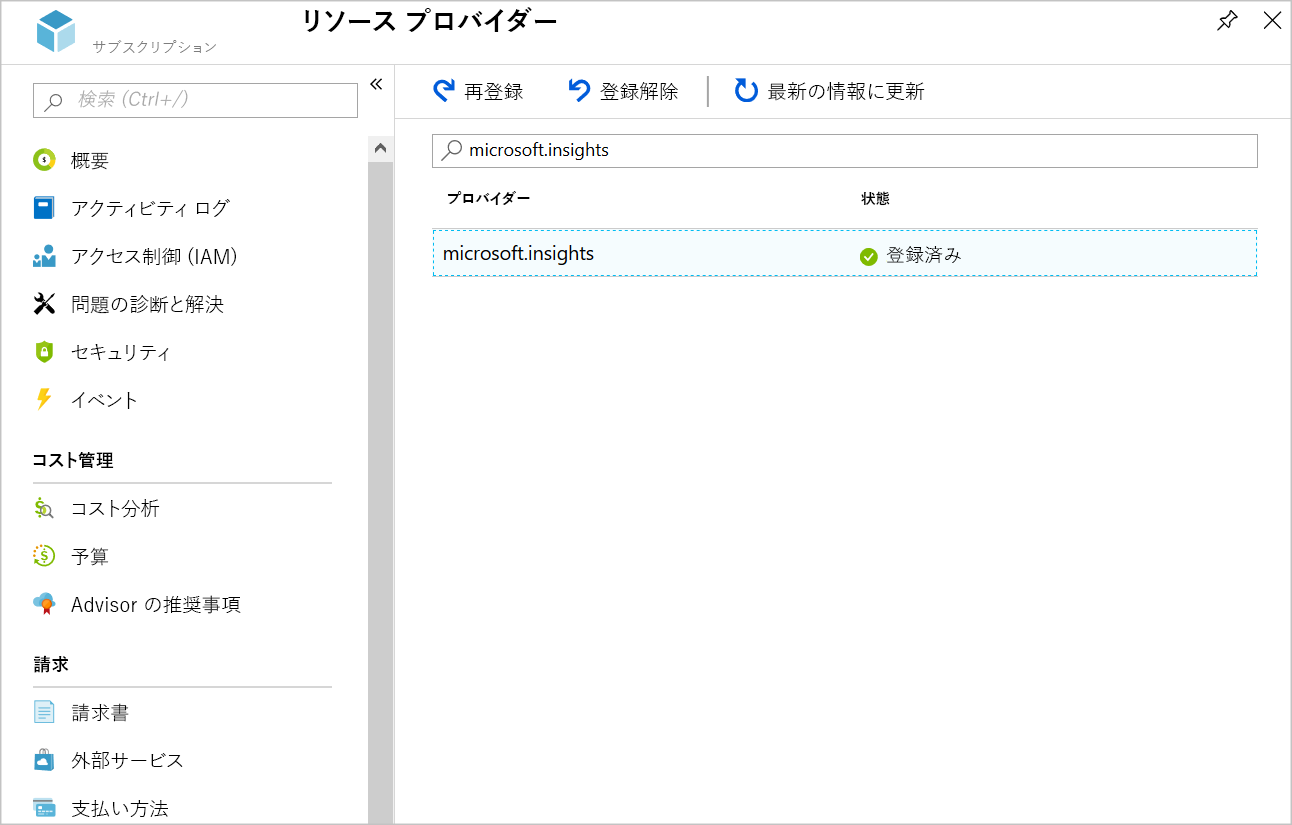Click the payment card icon
Screen dimensions: 1292x825
(x=44, y=808)
